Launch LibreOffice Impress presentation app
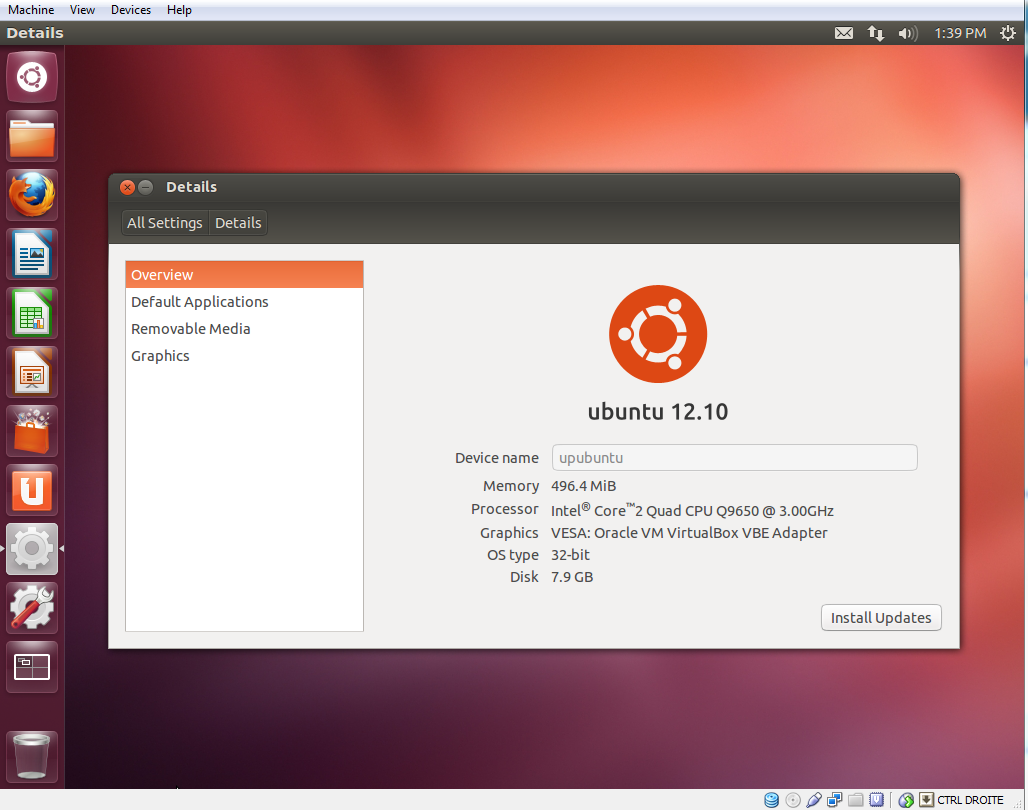The width and height of the screenshot is (1028, 810). point(31,373)
